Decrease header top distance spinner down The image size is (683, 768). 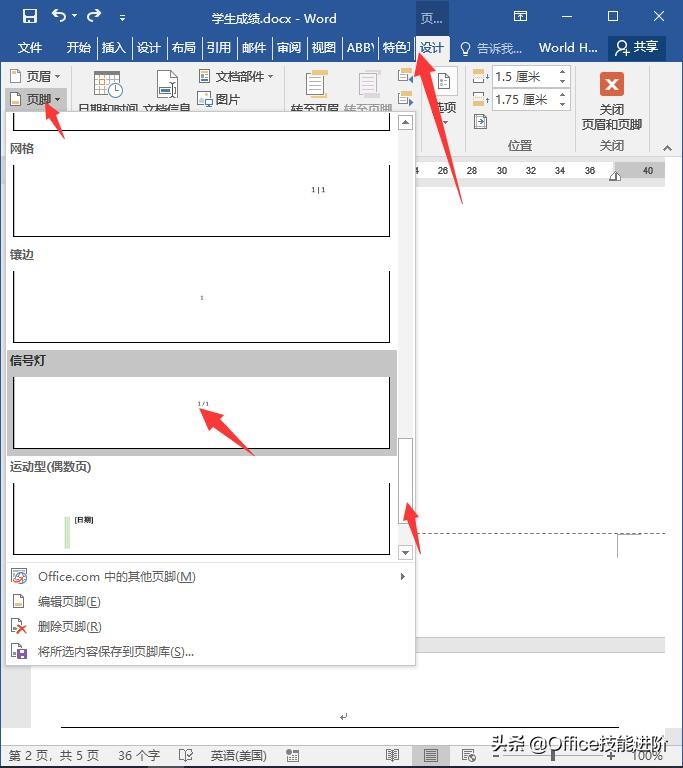click(x=562, y=81)
